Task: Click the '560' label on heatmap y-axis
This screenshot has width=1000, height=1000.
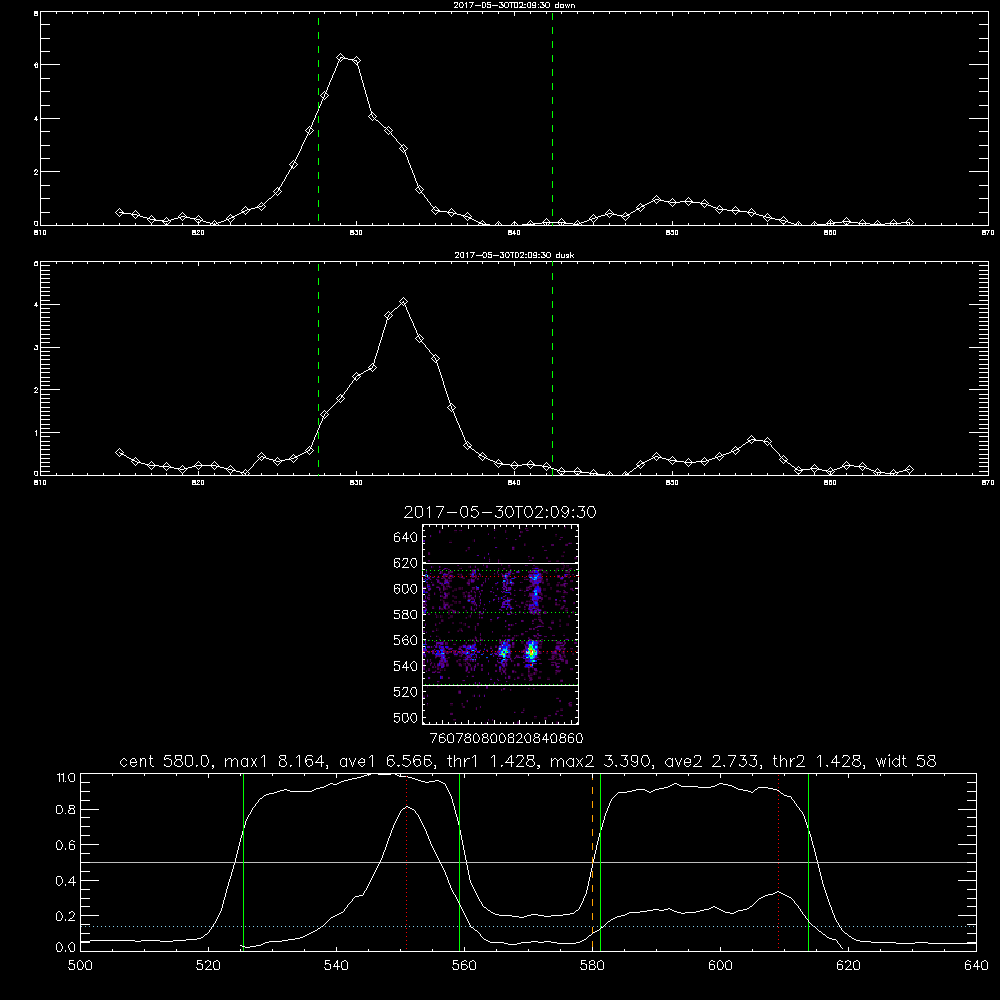Action: pos(406,640)
